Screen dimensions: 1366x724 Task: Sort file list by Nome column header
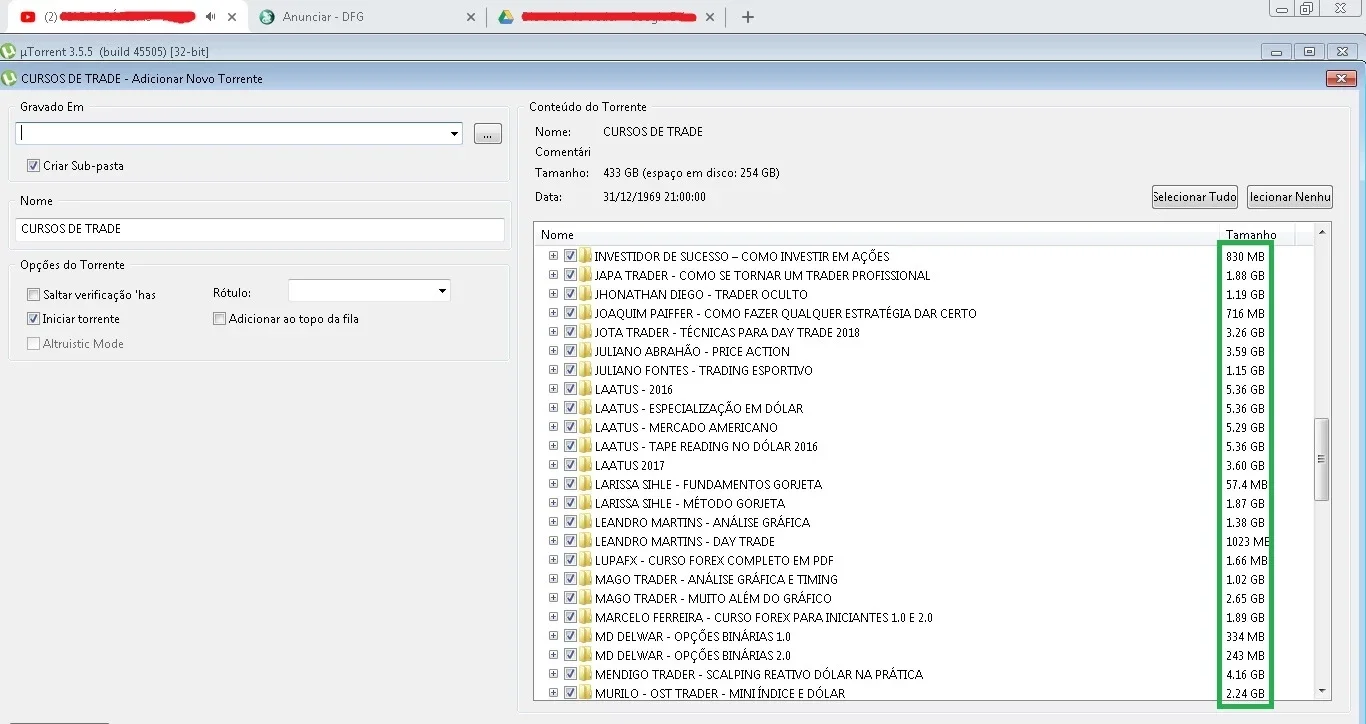[875, 234]
